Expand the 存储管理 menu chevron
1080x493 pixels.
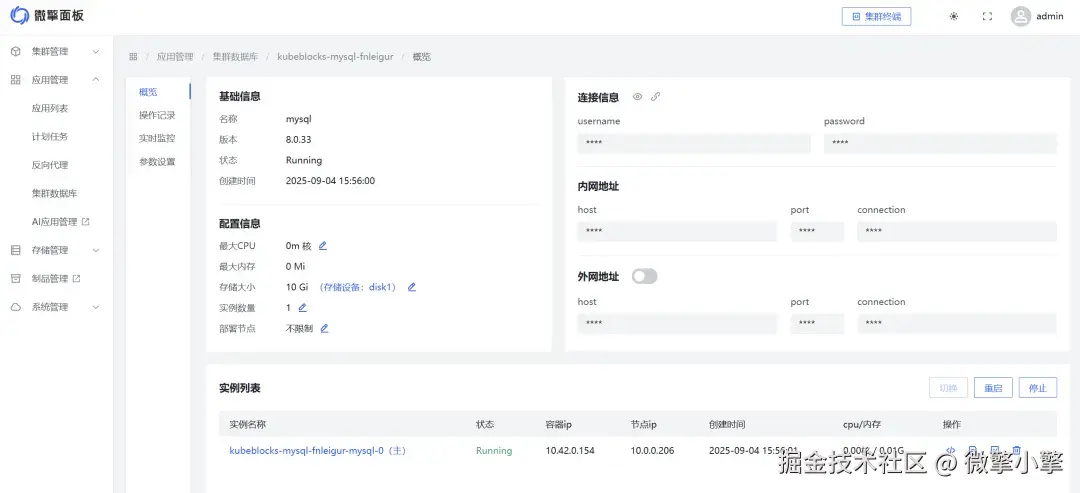(x=96, y=251)
